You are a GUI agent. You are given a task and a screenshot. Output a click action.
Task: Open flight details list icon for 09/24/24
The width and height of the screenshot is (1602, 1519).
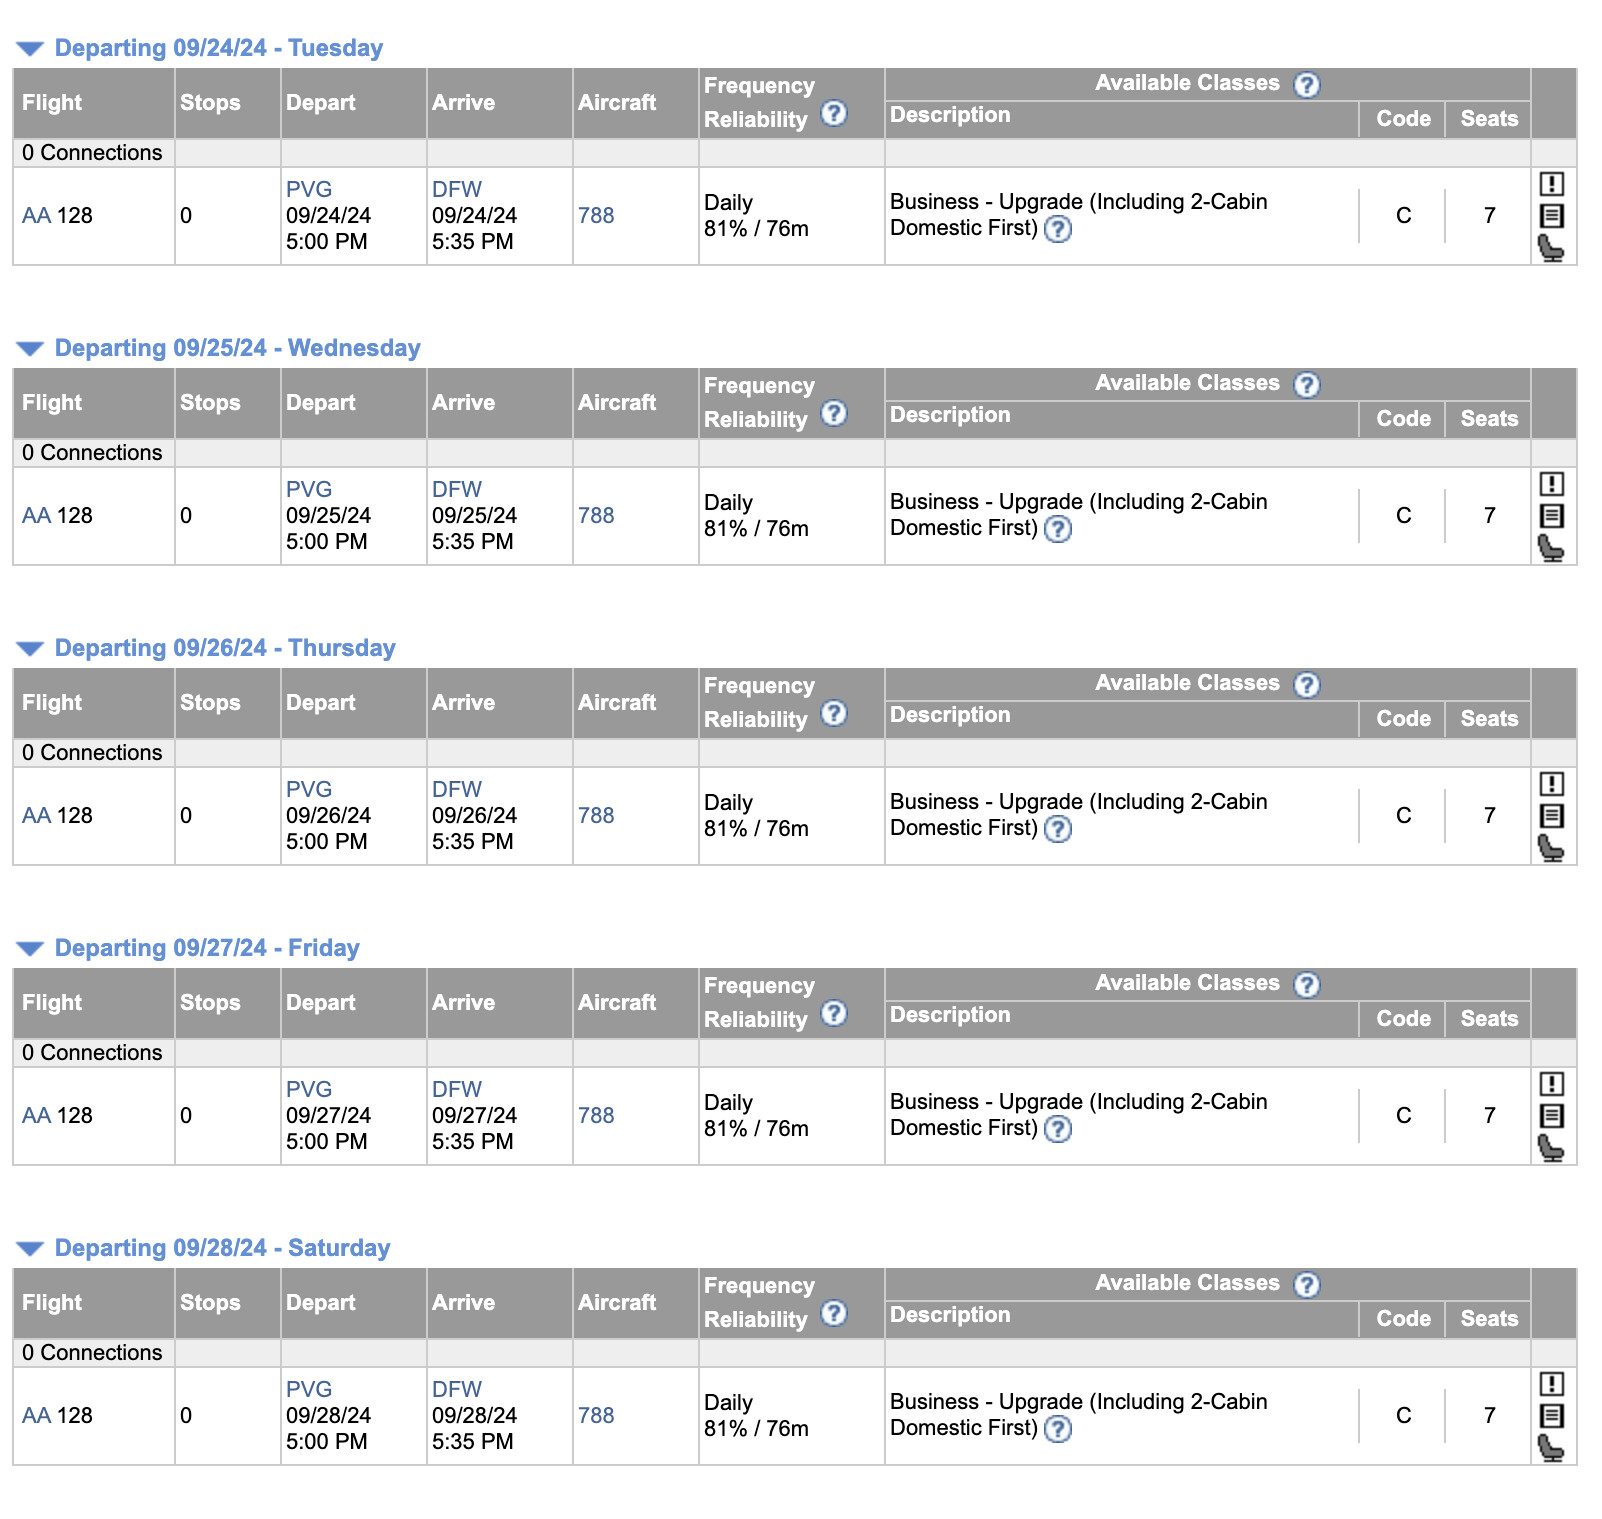[1551, 216]
